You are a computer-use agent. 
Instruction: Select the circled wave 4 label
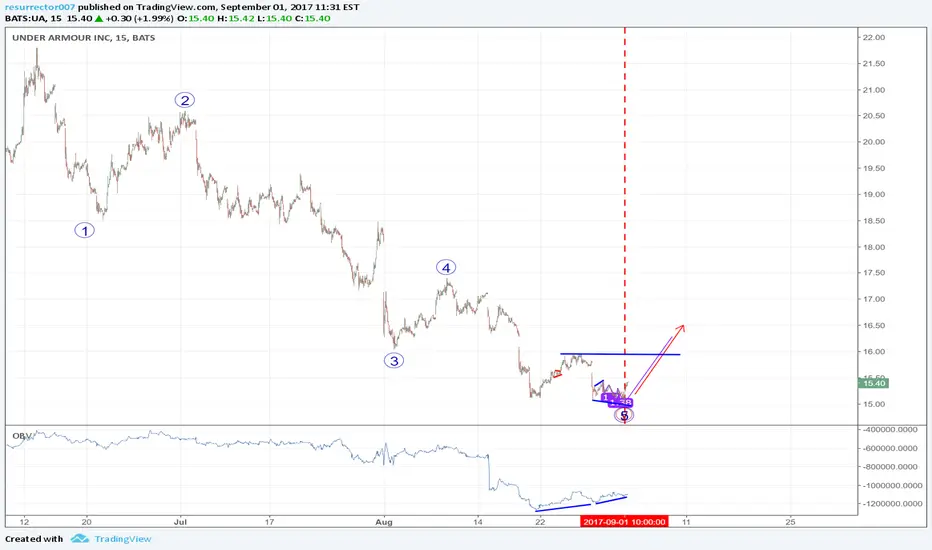[x=446, y=268]
